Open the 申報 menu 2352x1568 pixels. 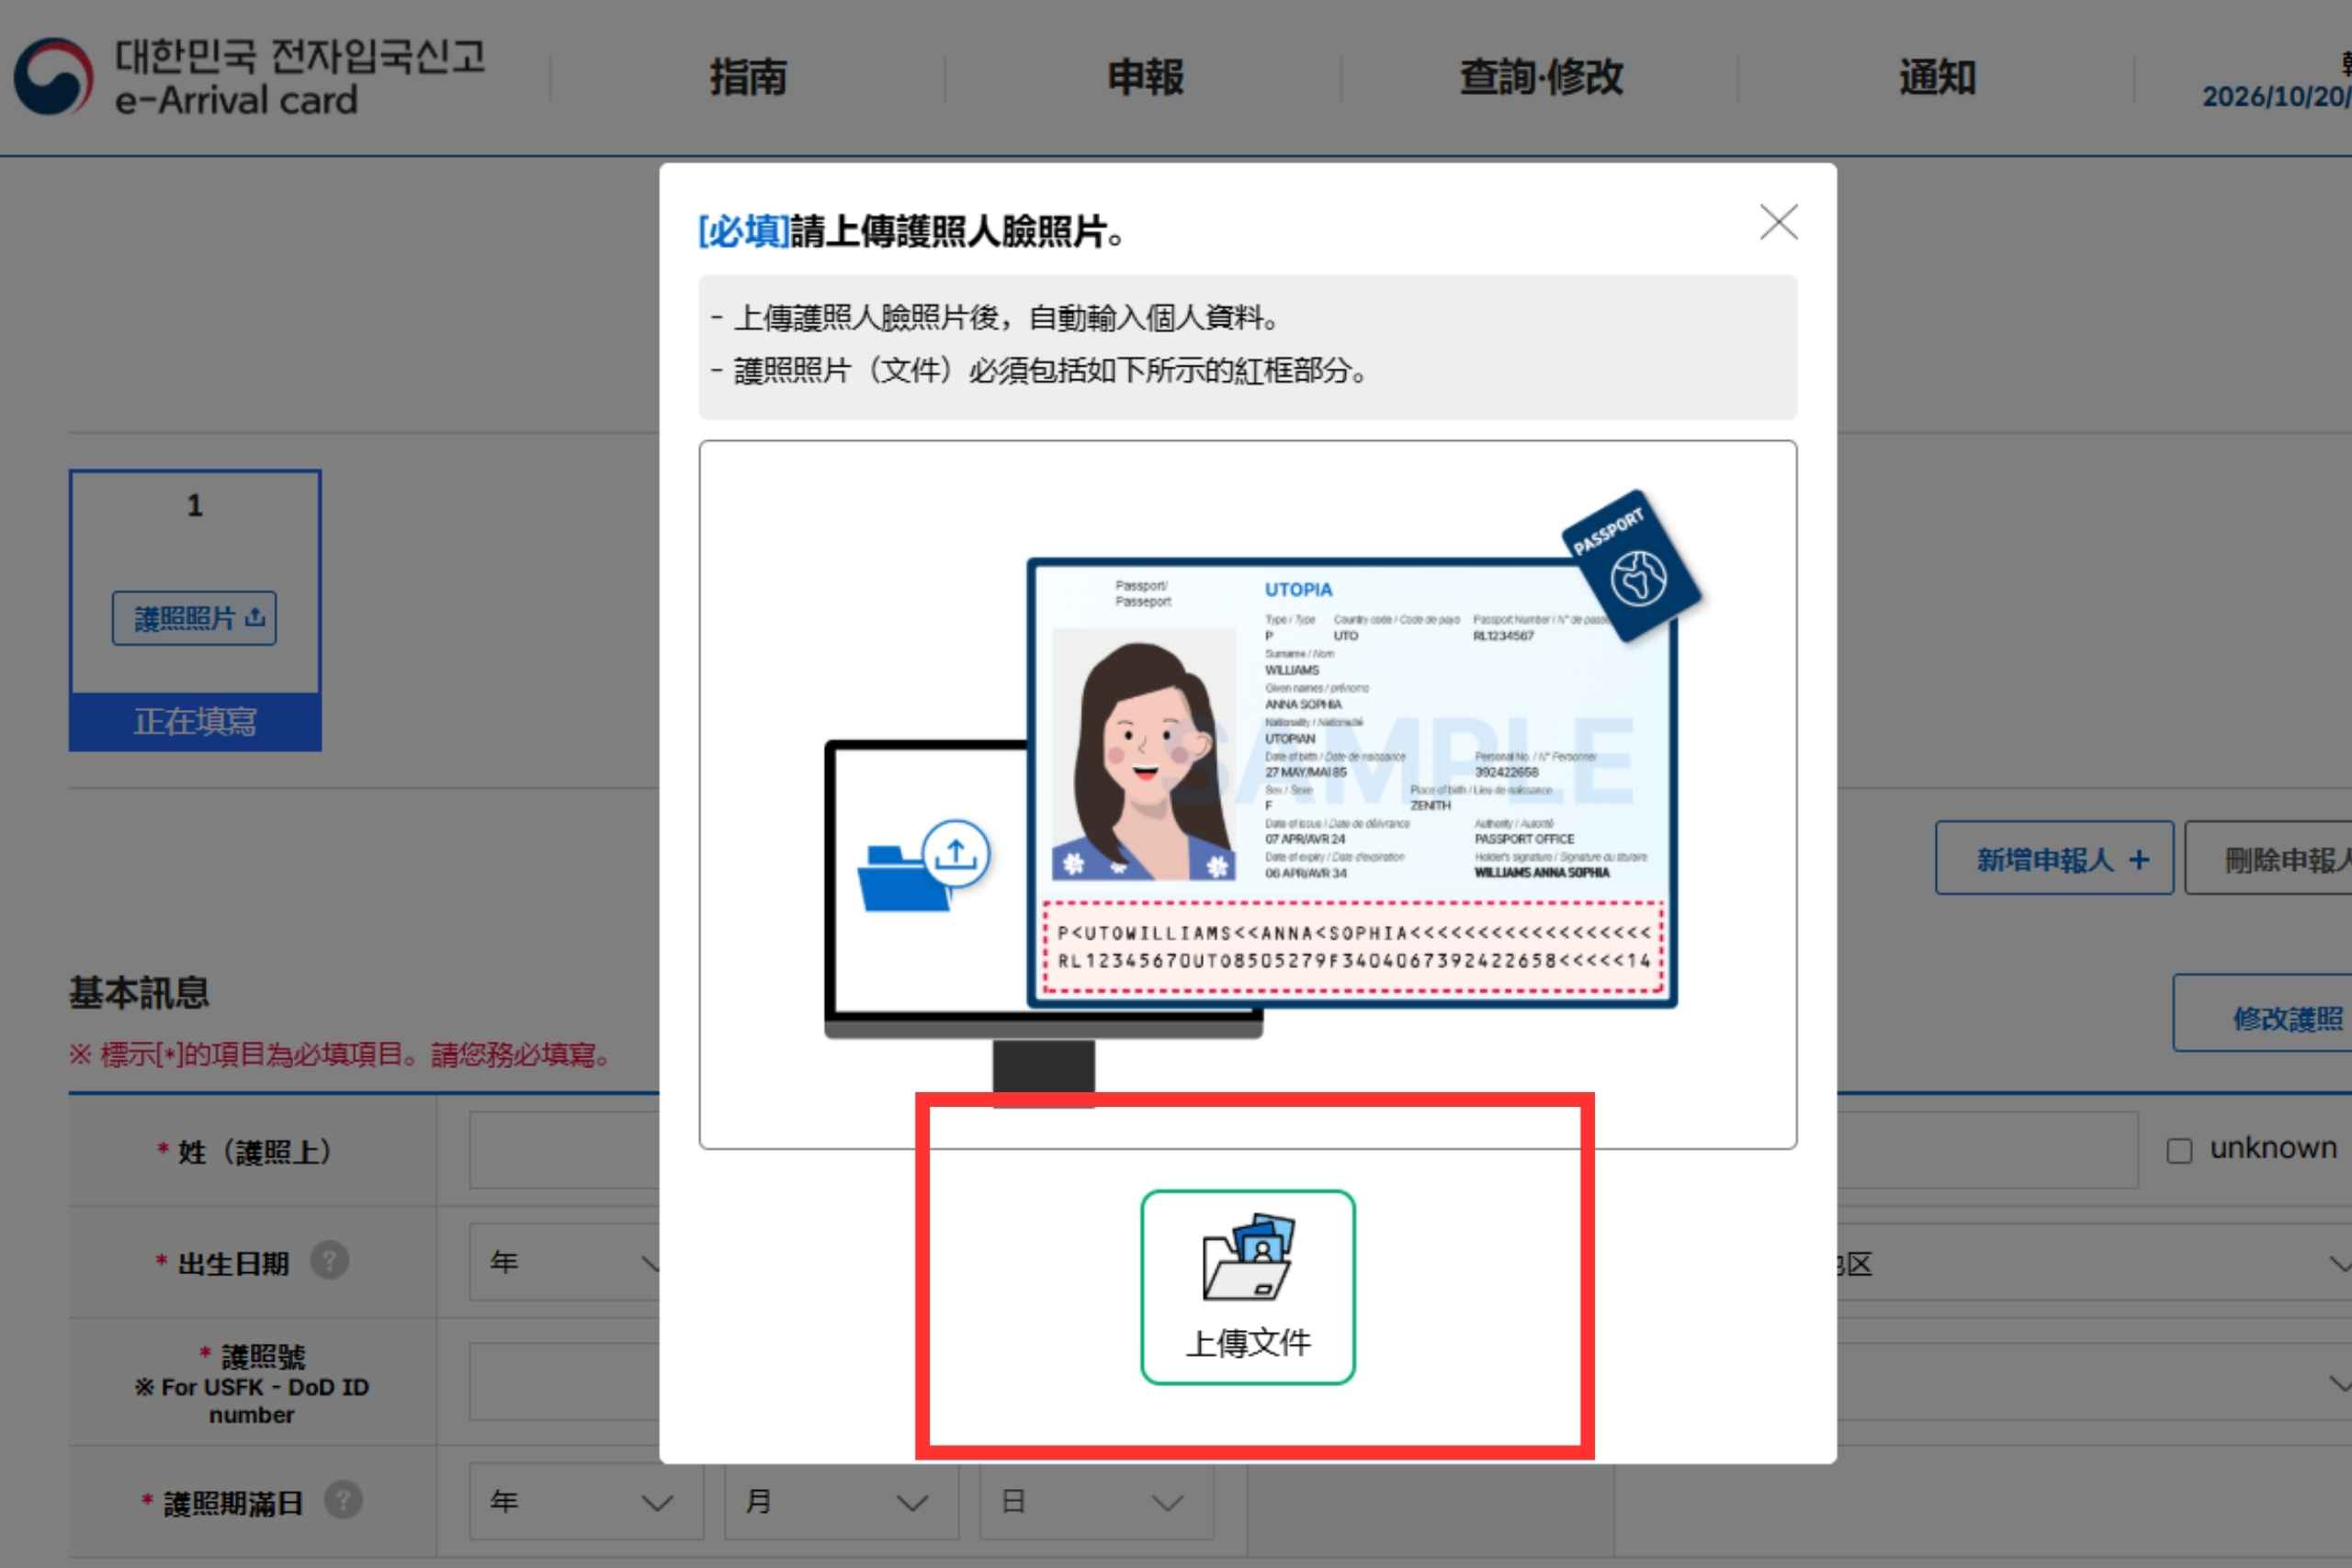click(x=1145, y=77)
